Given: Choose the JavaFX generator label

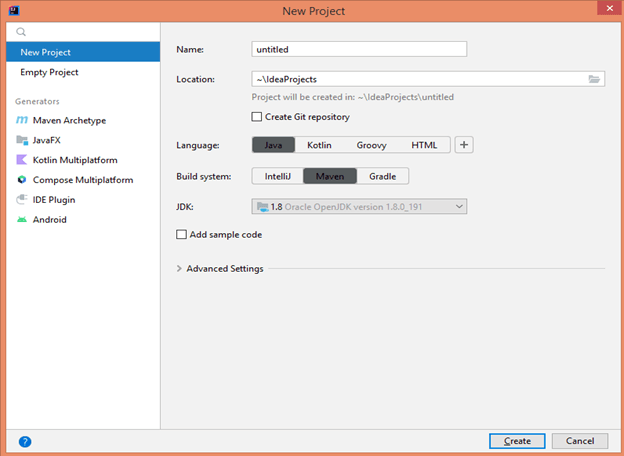Looking at the screenshot, I should coord(47,140).
